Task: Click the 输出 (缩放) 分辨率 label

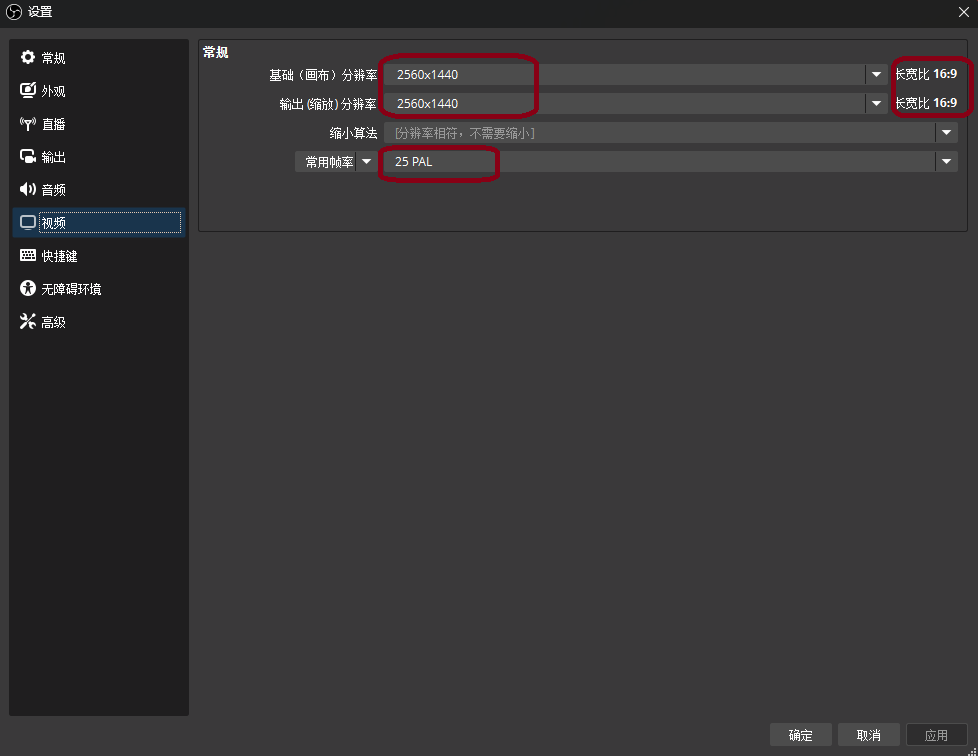Action: click(x=328, y=104)
